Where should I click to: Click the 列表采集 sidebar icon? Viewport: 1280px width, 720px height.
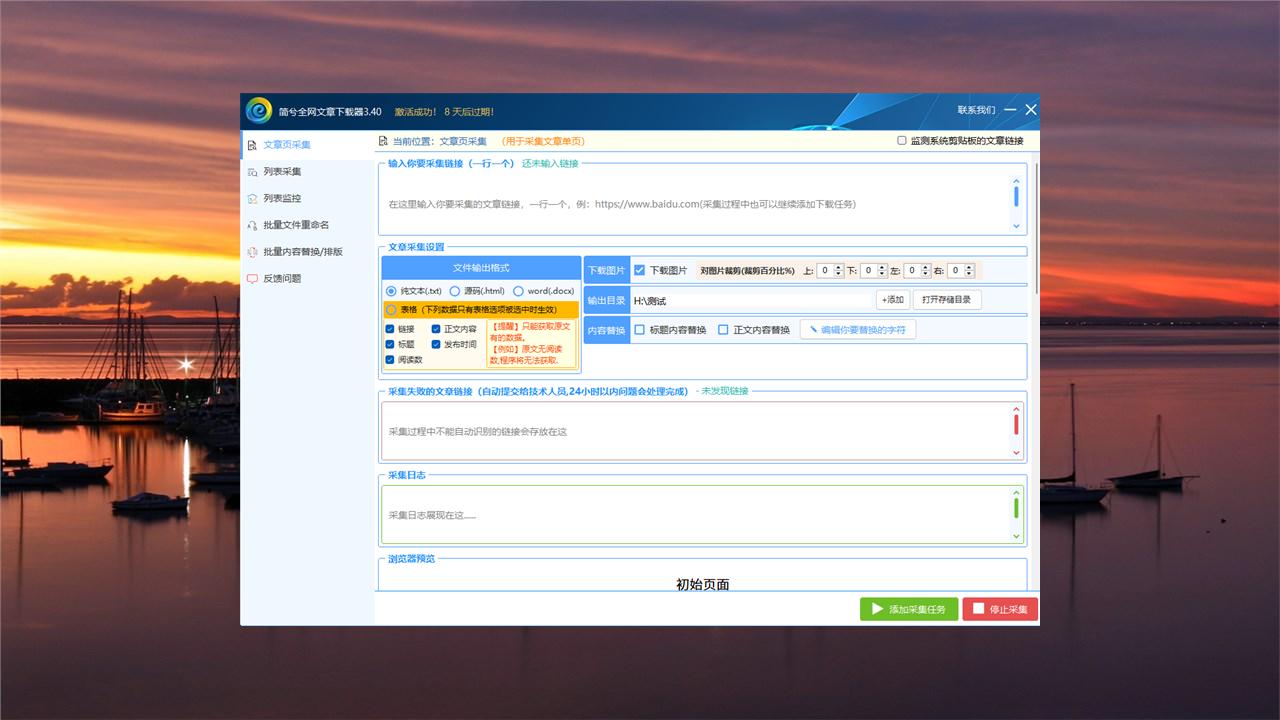pyautogui.click(x=252, y=172)
